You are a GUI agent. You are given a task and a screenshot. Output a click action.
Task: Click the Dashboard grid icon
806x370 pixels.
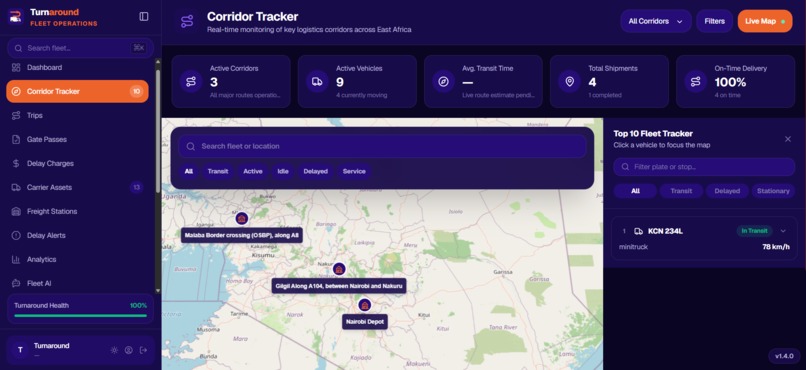16,67
